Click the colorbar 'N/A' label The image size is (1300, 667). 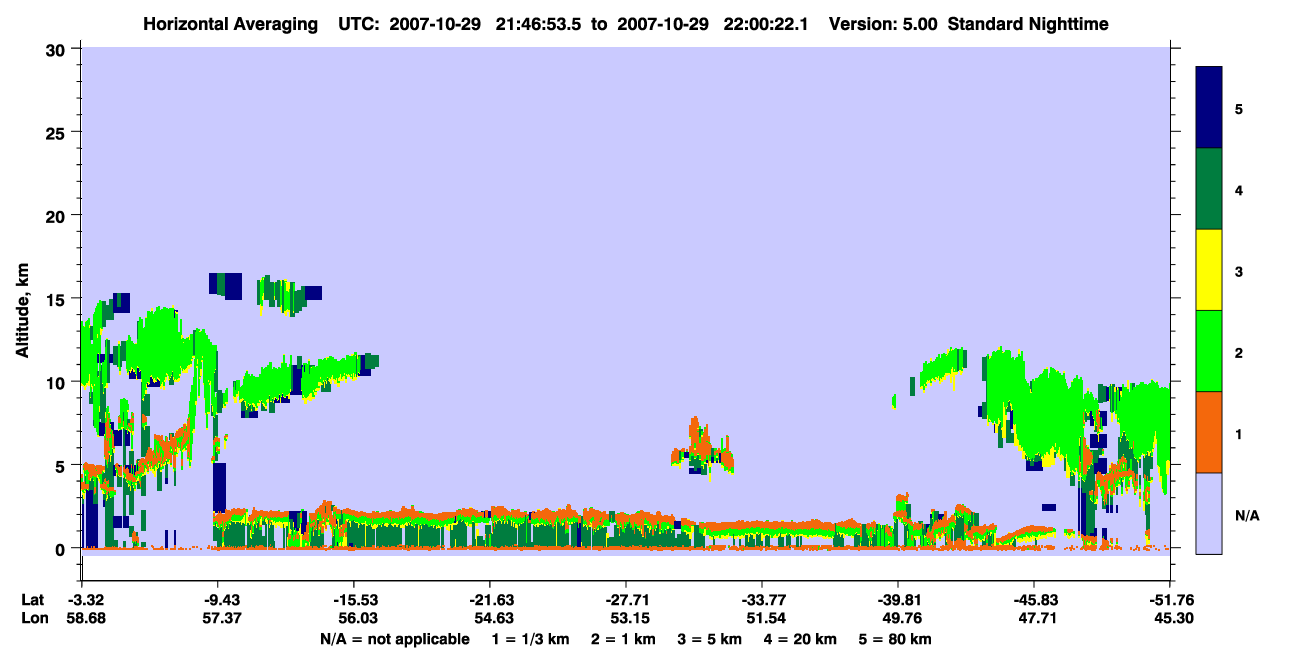(x=1247, y=515)
